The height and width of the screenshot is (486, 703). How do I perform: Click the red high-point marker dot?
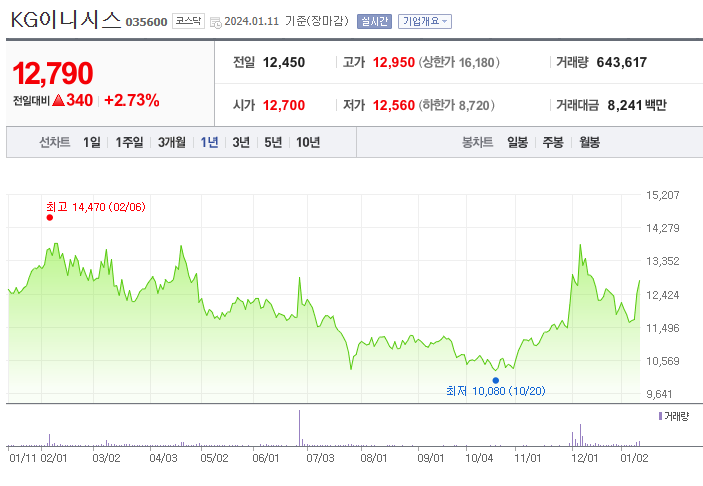[50, 217]
